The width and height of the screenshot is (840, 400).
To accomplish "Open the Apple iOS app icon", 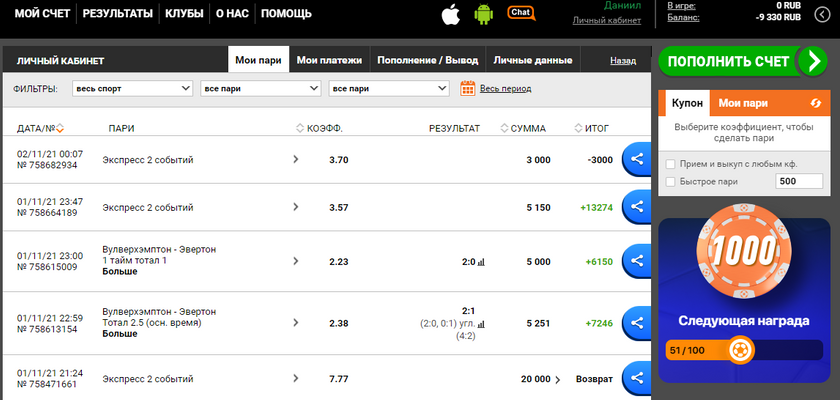I will [450, 14].
